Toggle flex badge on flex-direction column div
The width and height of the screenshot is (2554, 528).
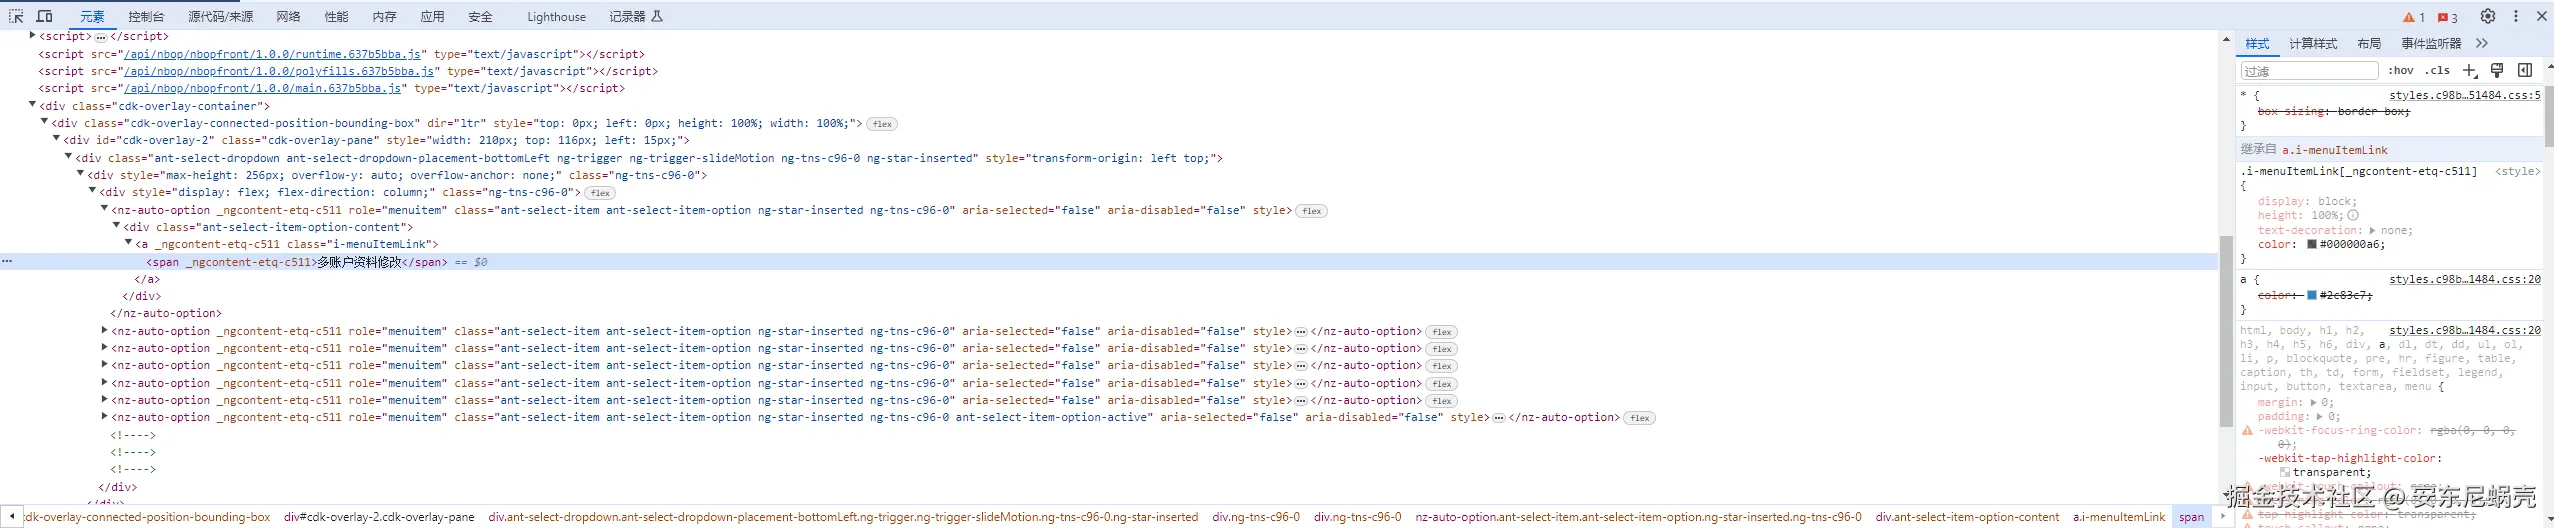coord(600,193)
